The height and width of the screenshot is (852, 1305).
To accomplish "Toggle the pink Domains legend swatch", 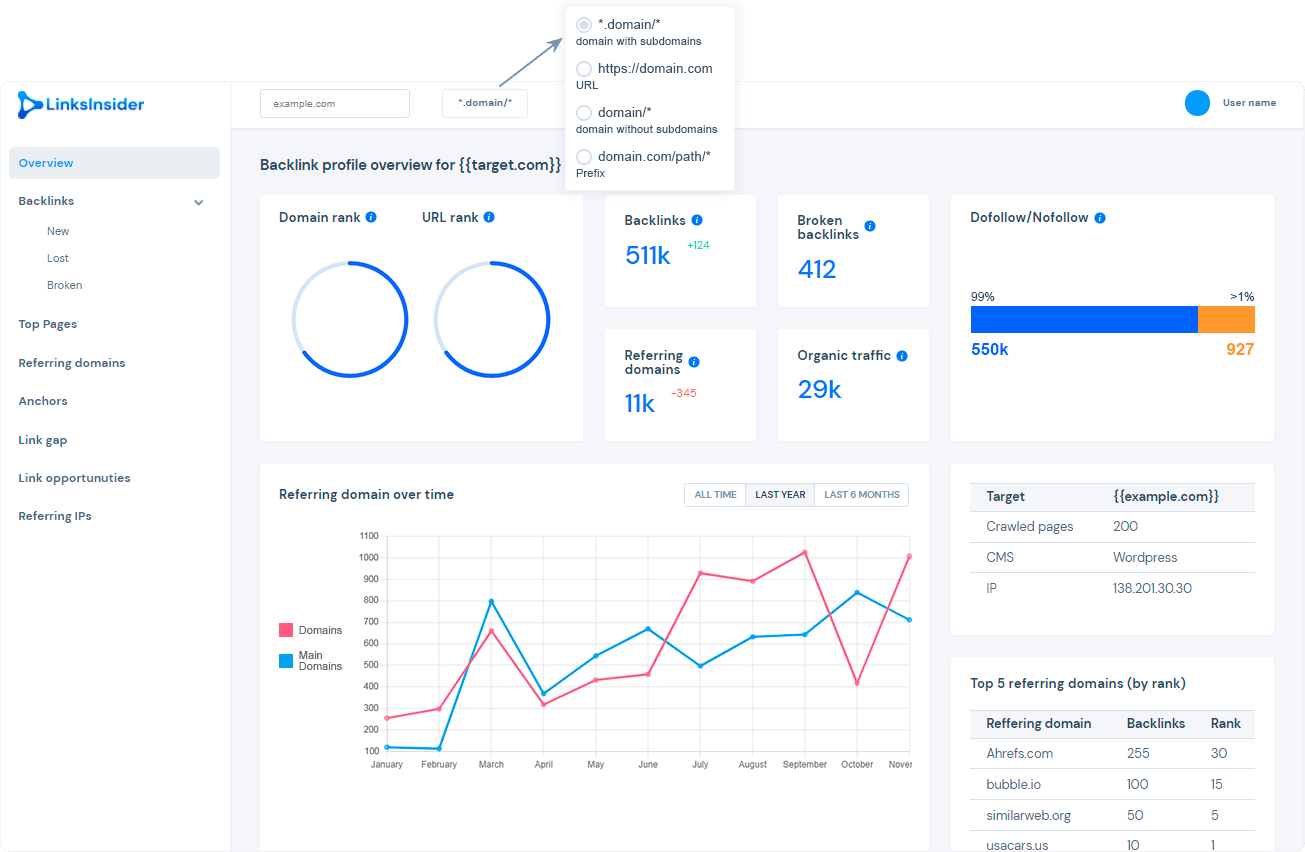I will (x=286, y=630).
